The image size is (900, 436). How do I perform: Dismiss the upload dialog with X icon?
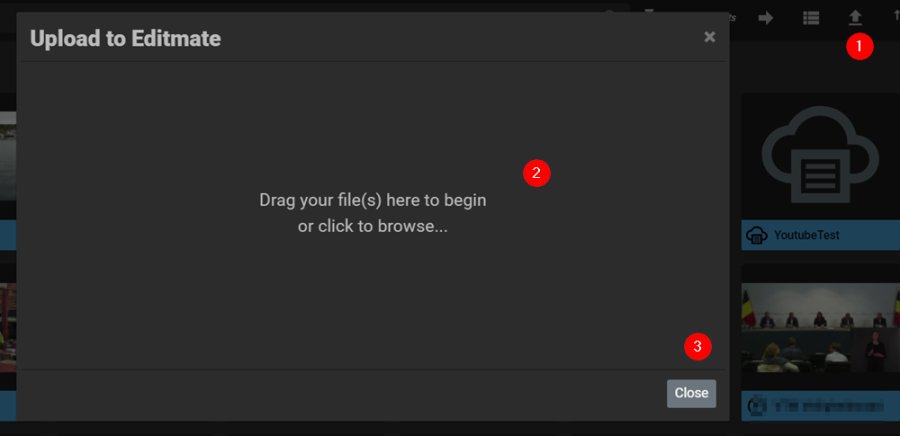[x=710, y=37]
